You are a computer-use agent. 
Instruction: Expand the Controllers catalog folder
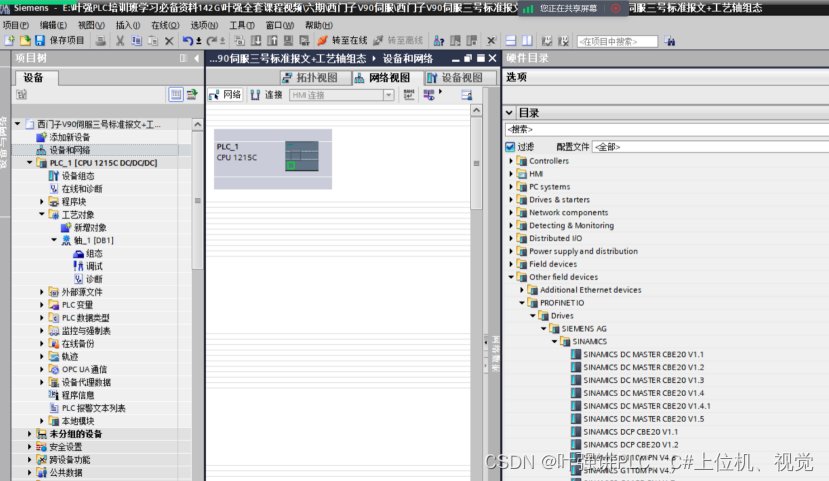point(511,161)
